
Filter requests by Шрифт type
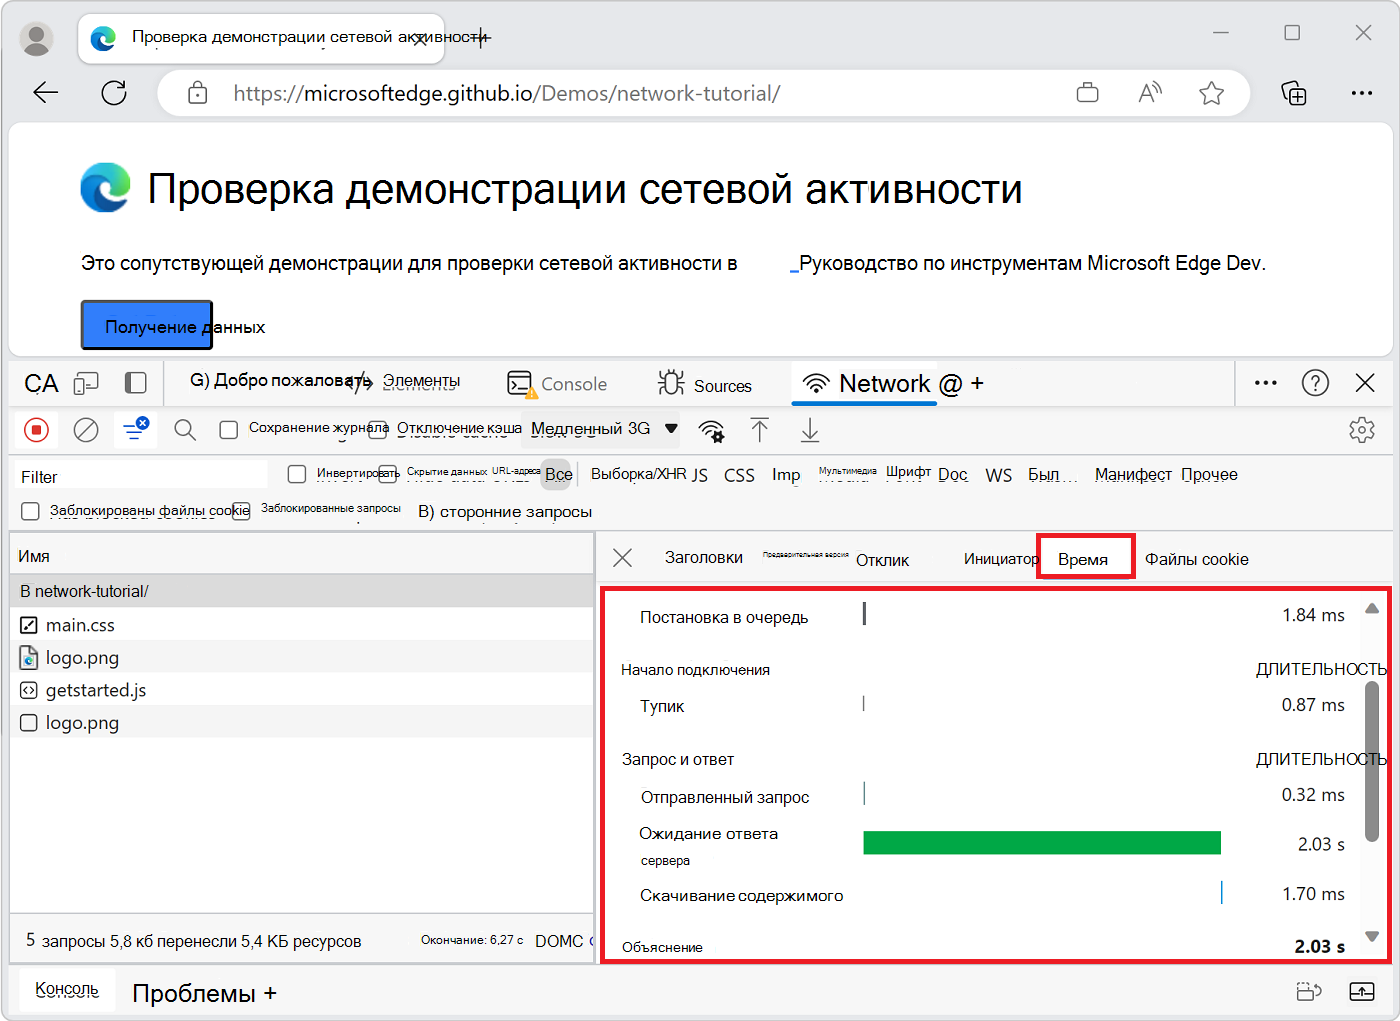coord(908,472)
